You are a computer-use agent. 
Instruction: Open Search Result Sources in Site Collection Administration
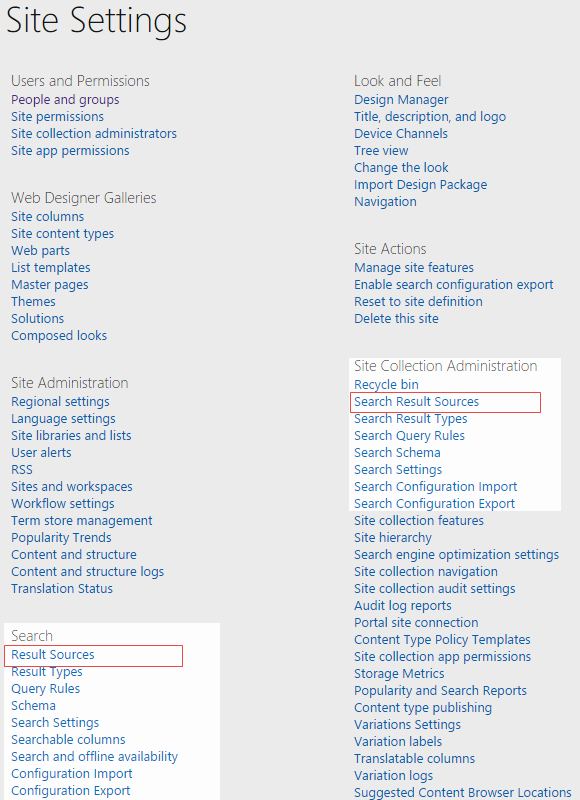[x=416, y=402]
